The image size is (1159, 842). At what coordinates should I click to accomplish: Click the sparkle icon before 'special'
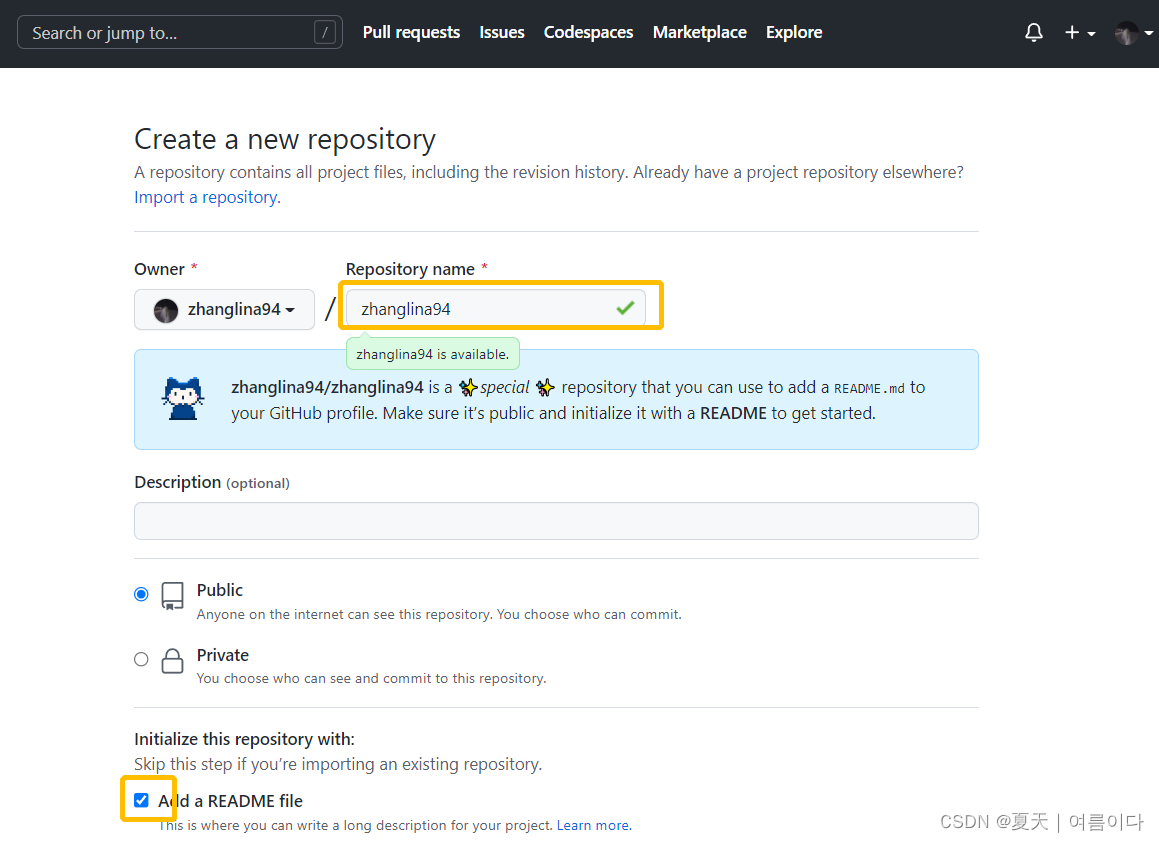coord(468,387)
